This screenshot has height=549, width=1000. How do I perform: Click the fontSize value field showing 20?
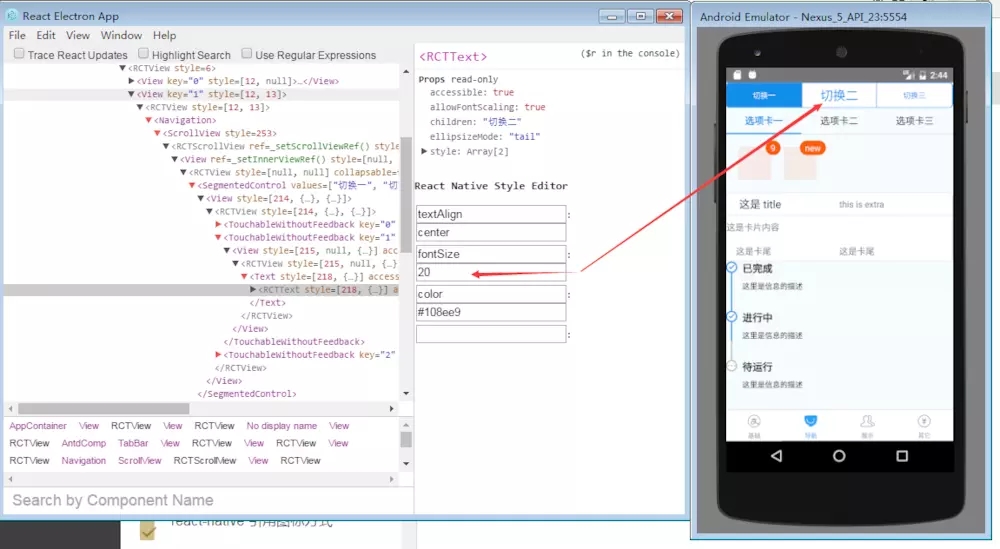(x=491, y=272)
